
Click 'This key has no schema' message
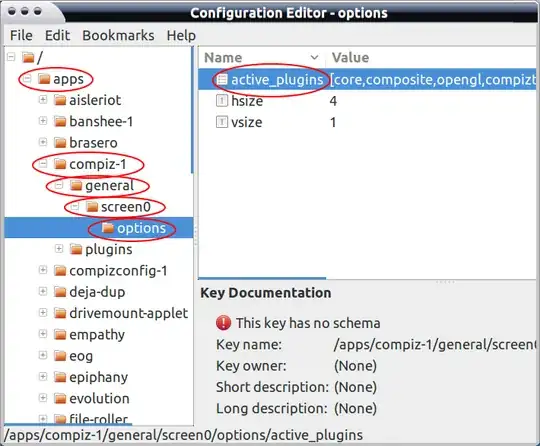(308, 323)
